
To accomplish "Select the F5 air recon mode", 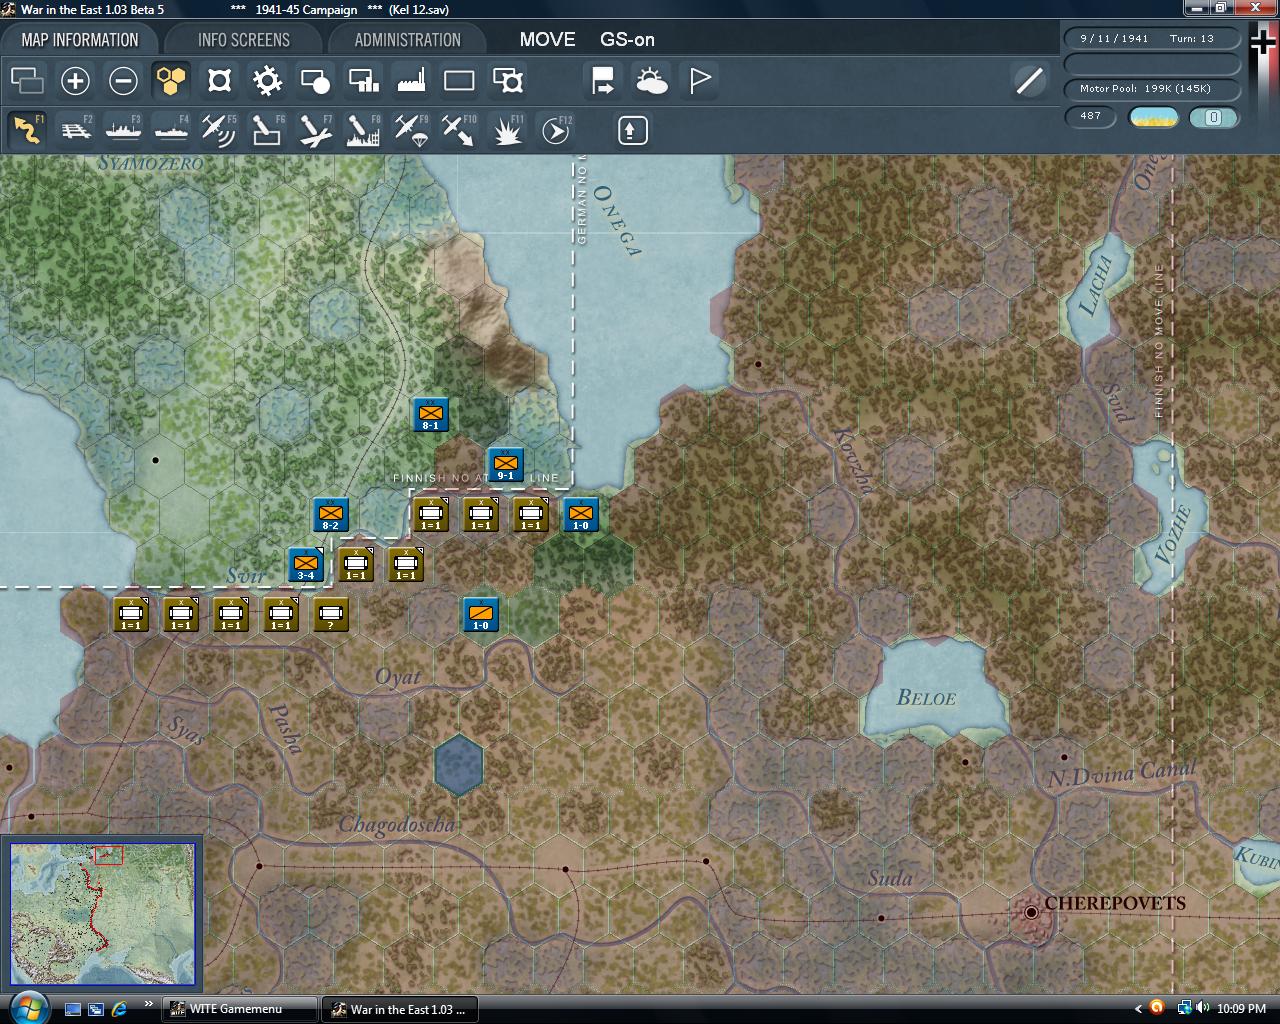I will point(218,130).
